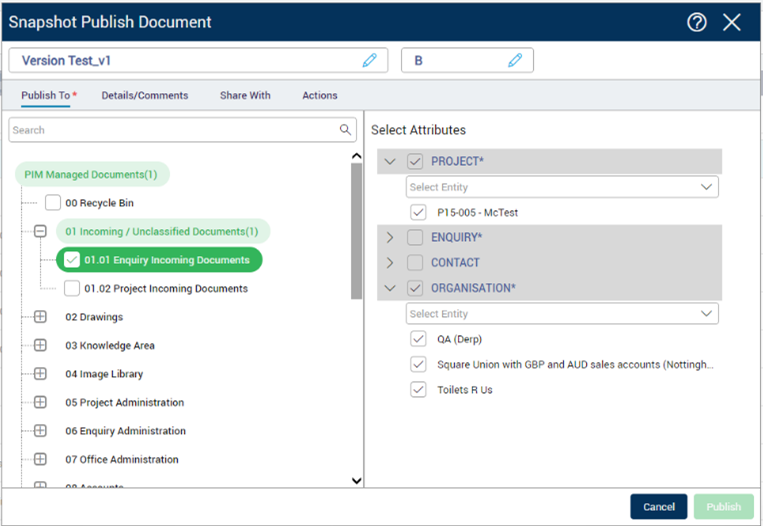Click pencil icon beside revision B

click(x=515, y=60)
